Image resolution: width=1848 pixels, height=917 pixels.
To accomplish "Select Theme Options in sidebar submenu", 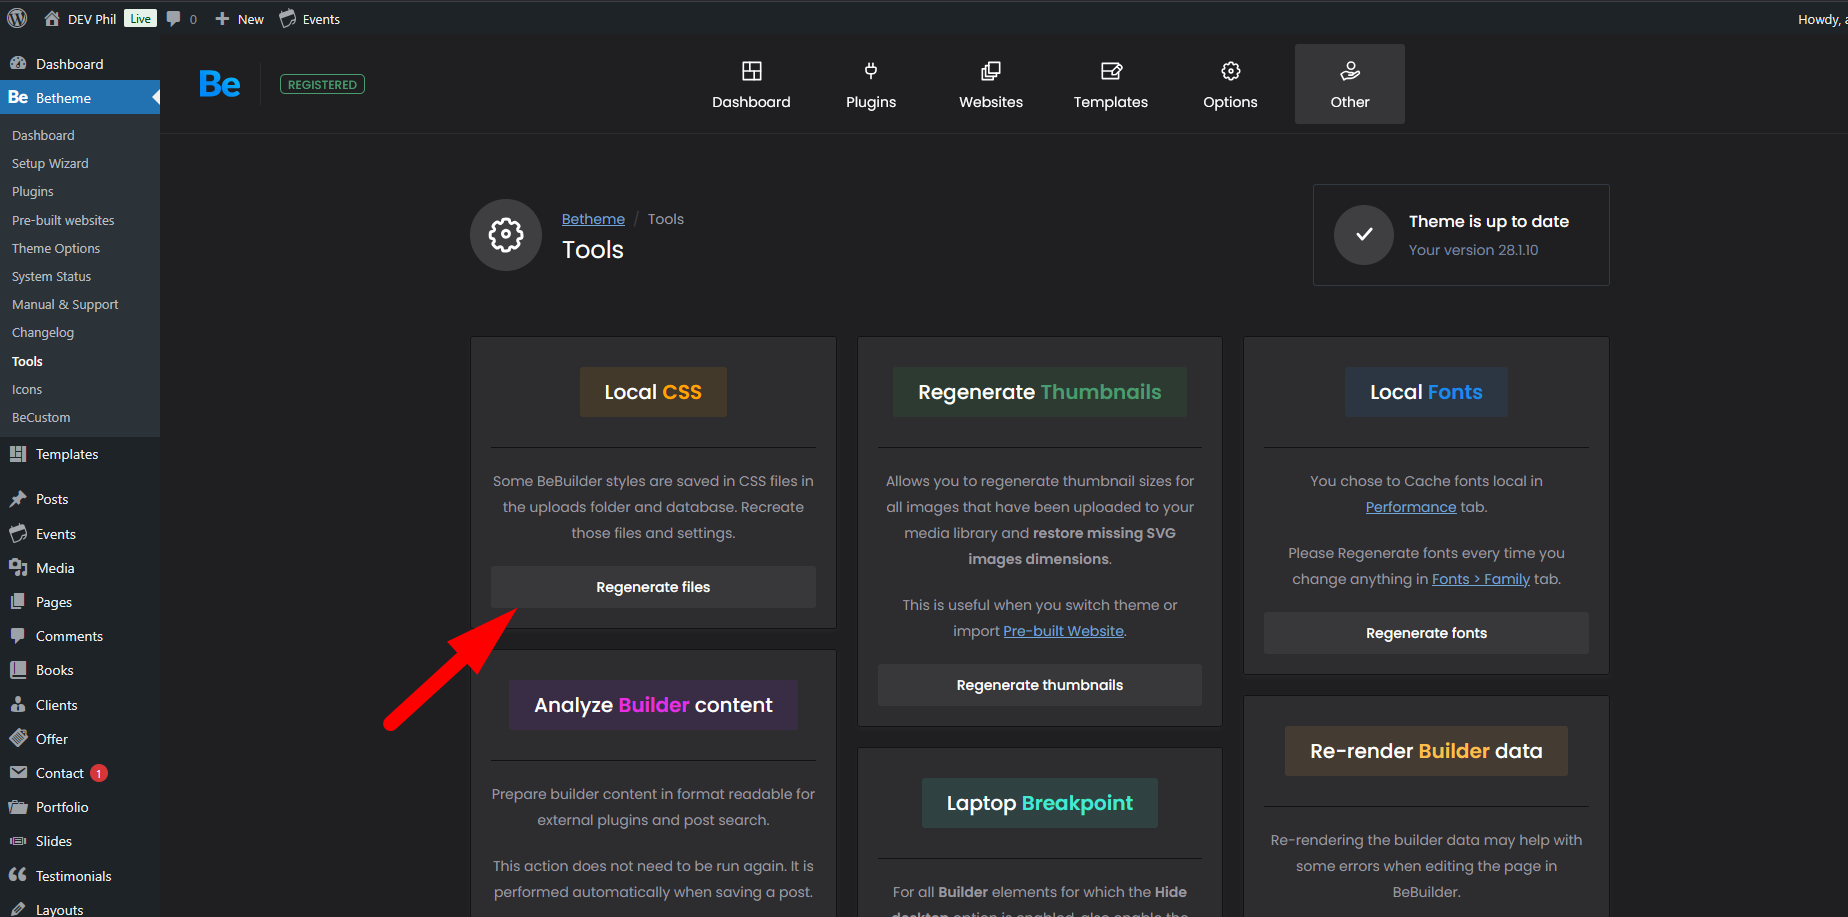I will (56, 248).
